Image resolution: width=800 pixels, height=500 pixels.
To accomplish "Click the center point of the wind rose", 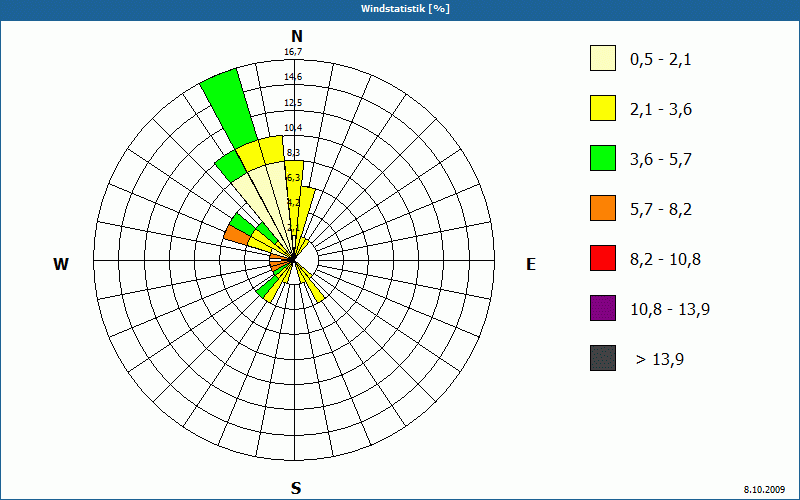I will 292,260.
